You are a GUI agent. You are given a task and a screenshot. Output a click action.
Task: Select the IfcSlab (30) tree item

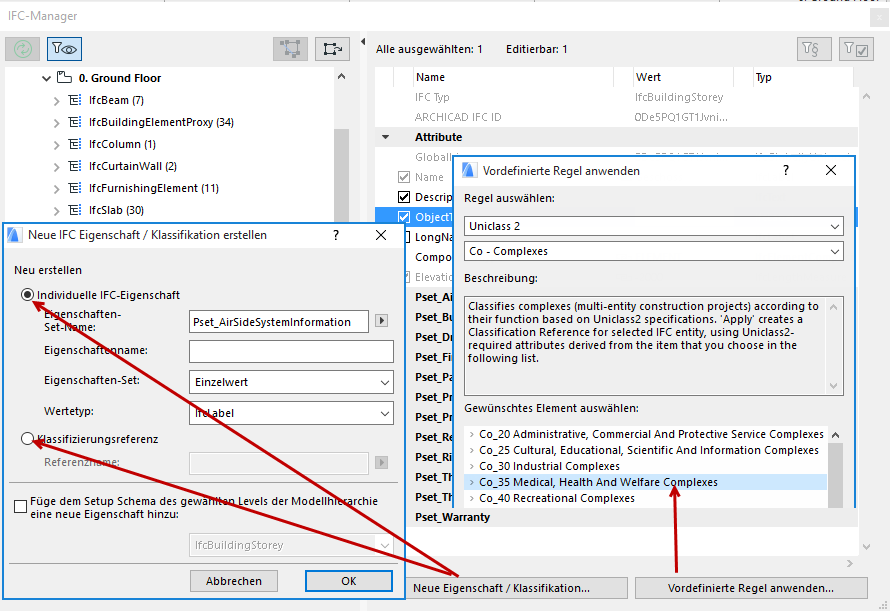coord(116,210)
